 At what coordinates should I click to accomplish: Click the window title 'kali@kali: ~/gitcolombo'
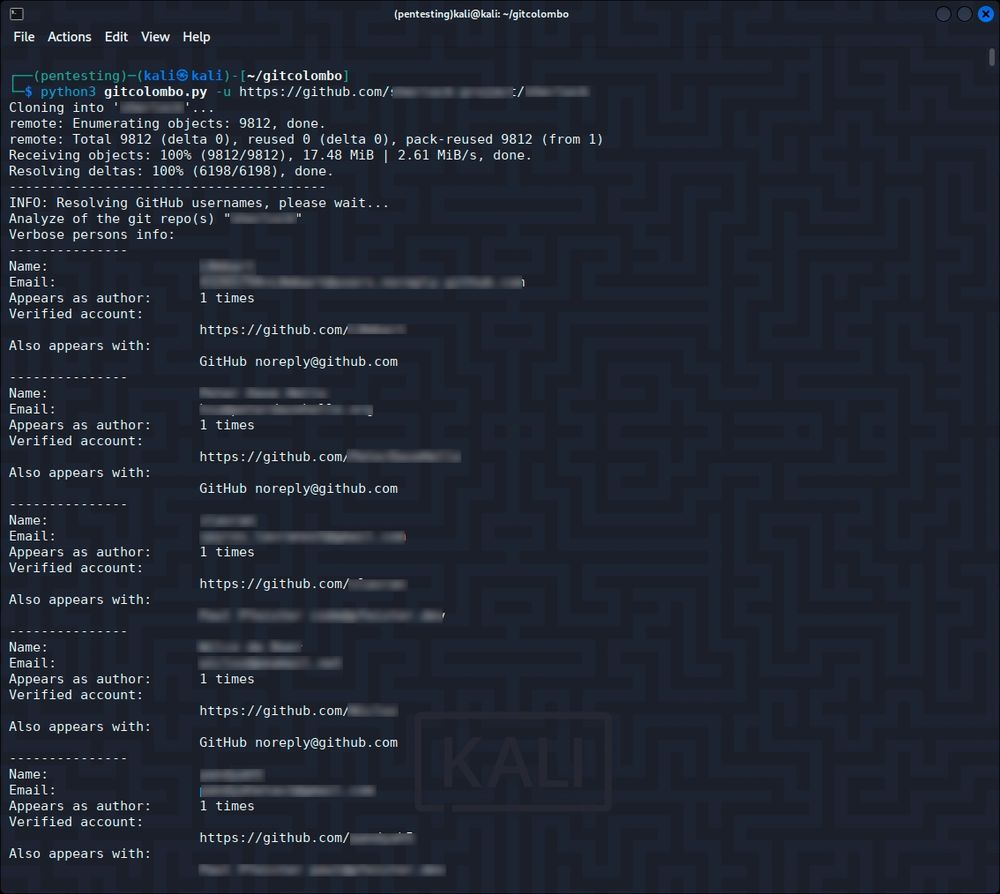pyautogui.click(x=481, y=14)
